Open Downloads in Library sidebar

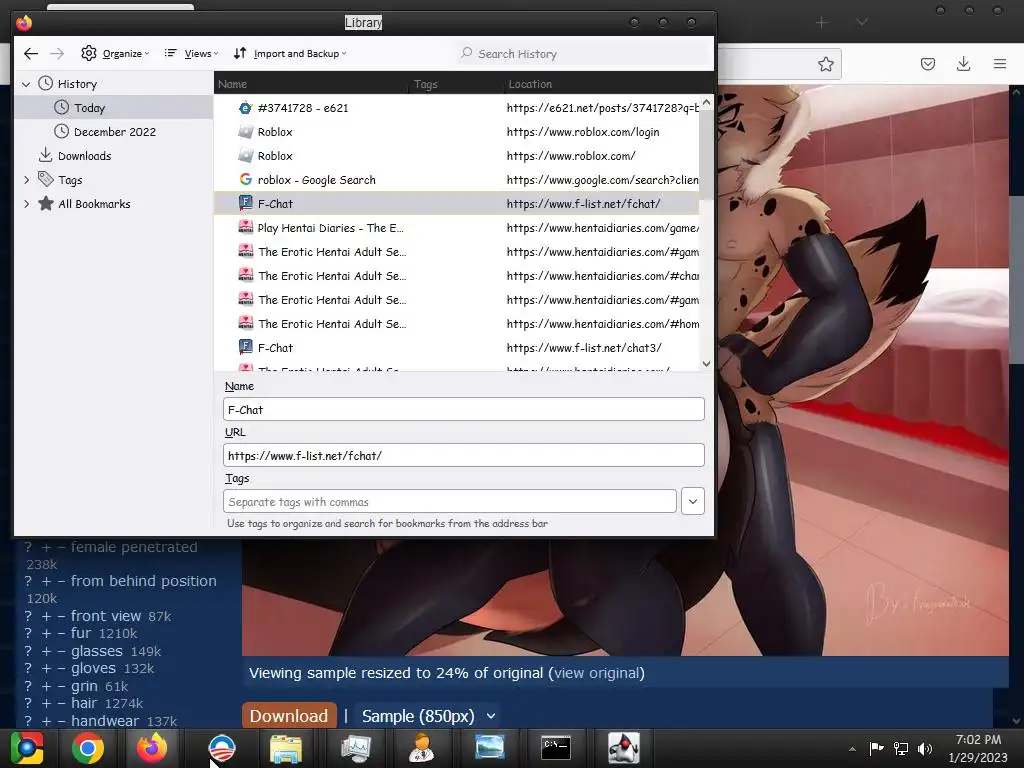coord(114,155)
